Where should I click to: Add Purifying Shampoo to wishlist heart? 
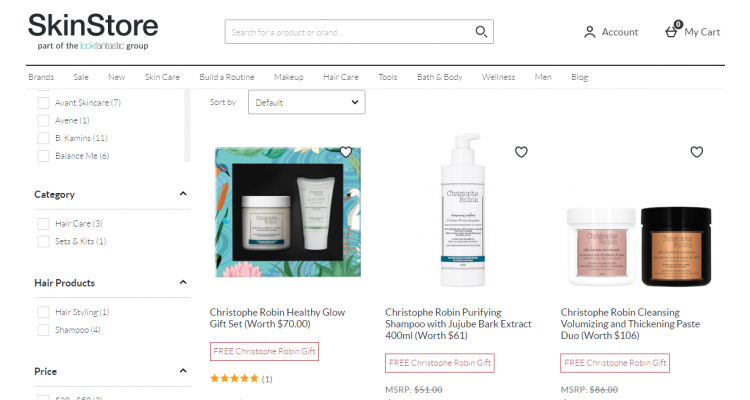pyautogui.click(x=521, y=152)
